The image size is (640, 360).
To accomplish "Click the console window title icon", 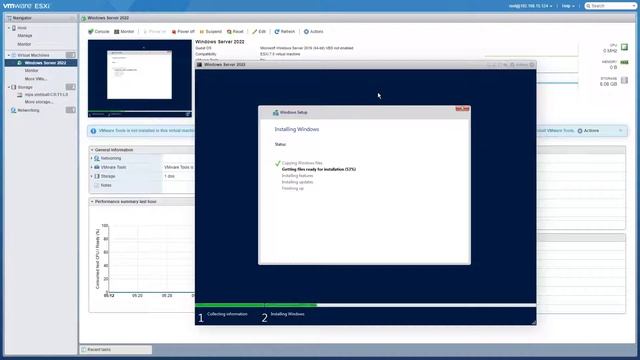I will (x=199, y=64).
